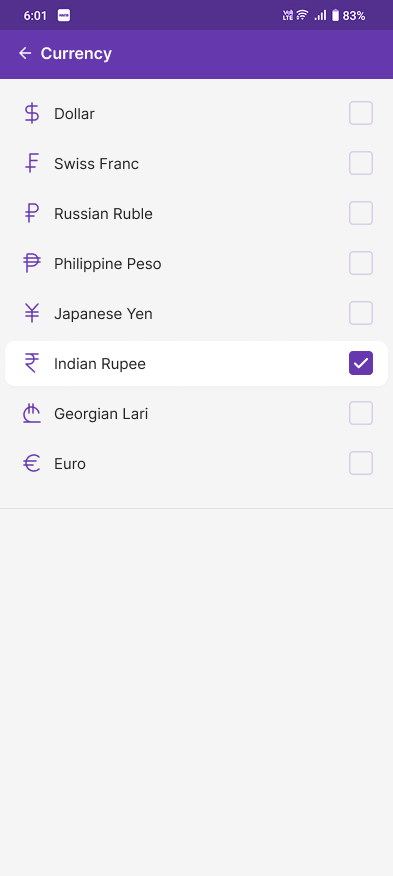Tick the Georgian Lari checkbox

361,413
